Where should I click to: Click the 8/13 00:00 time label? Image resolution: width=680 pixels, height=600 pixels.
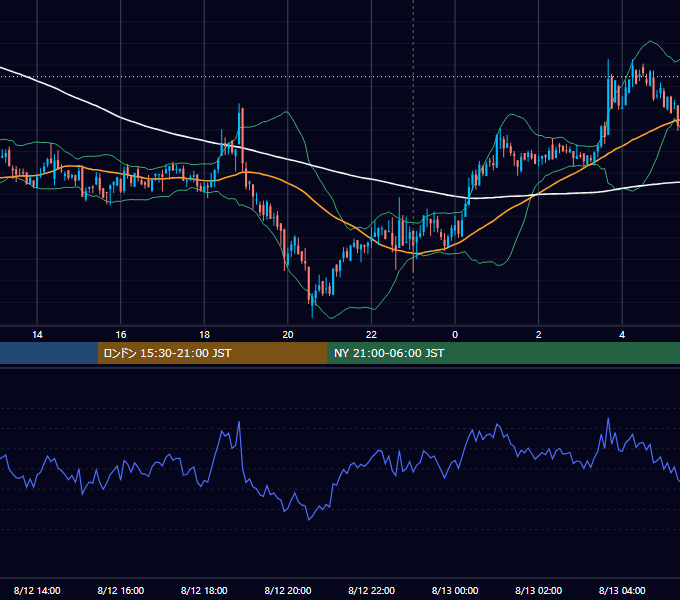point(455,590)
